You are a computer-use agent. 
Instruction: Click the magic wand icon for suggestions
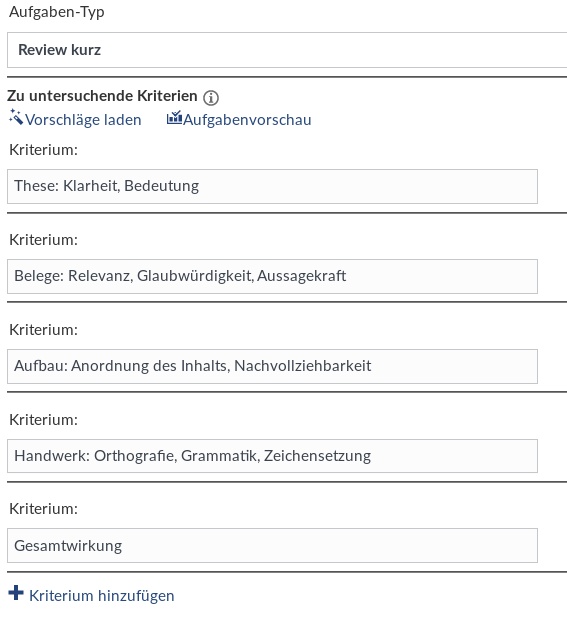16,117
